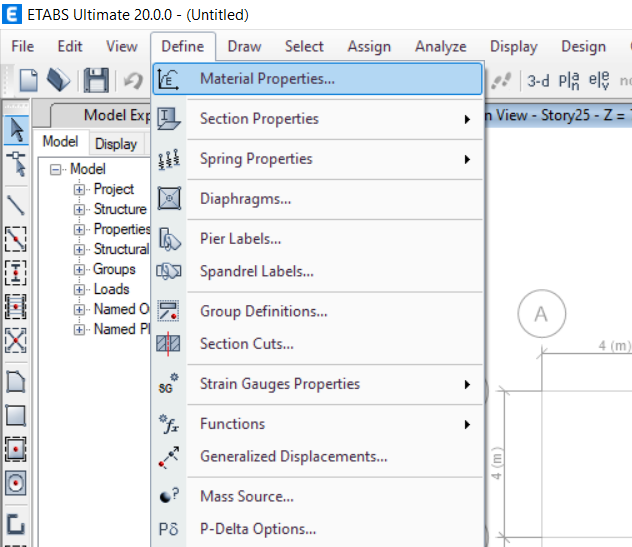Click the P-Delta icon
632x547 pixels.
168,529
